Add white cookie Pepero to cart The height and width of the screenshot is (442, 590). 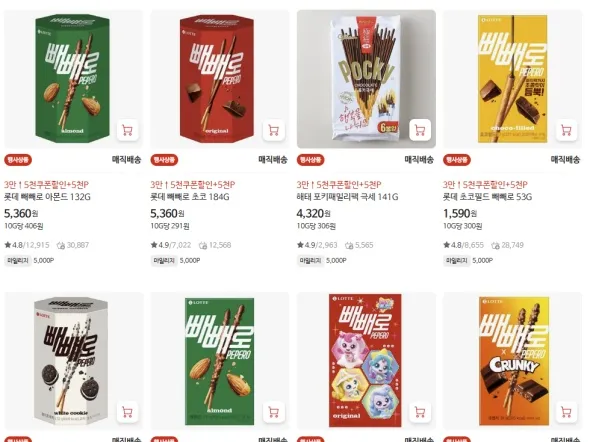coord(127,412)
